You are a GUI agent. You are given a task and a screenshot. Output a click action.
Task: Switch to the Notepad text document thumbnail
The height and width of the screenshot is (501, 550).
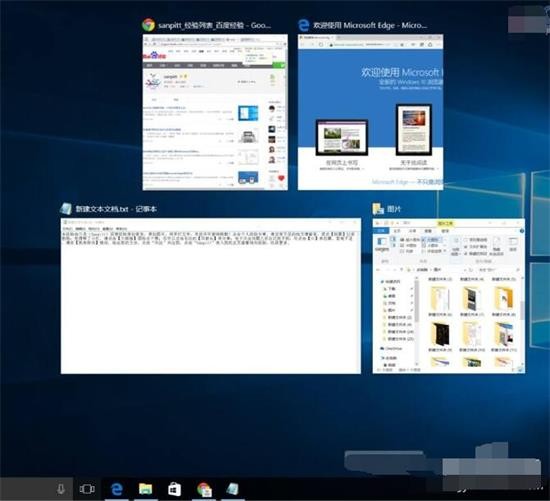[x=210, y=296]
